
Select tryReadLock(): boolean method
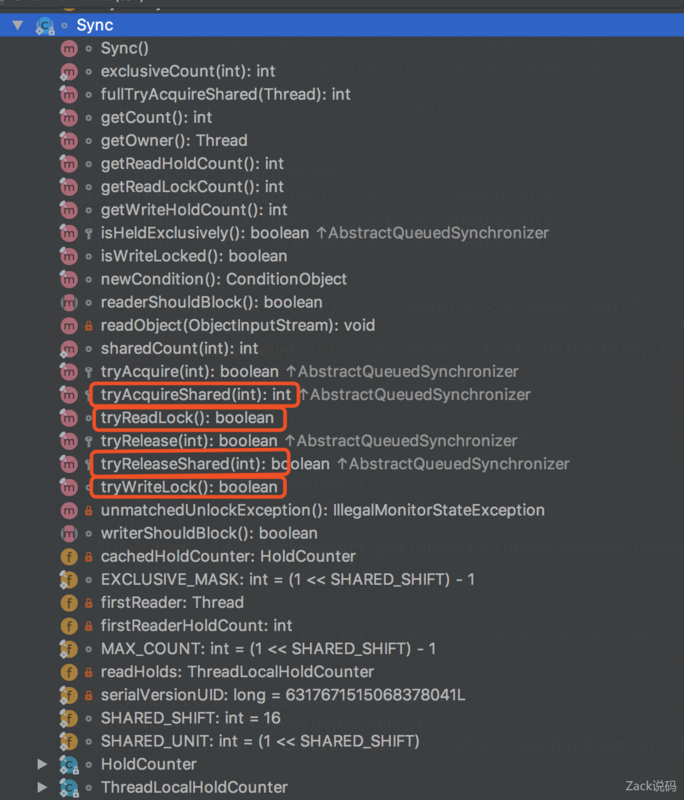tap(187, 418)
